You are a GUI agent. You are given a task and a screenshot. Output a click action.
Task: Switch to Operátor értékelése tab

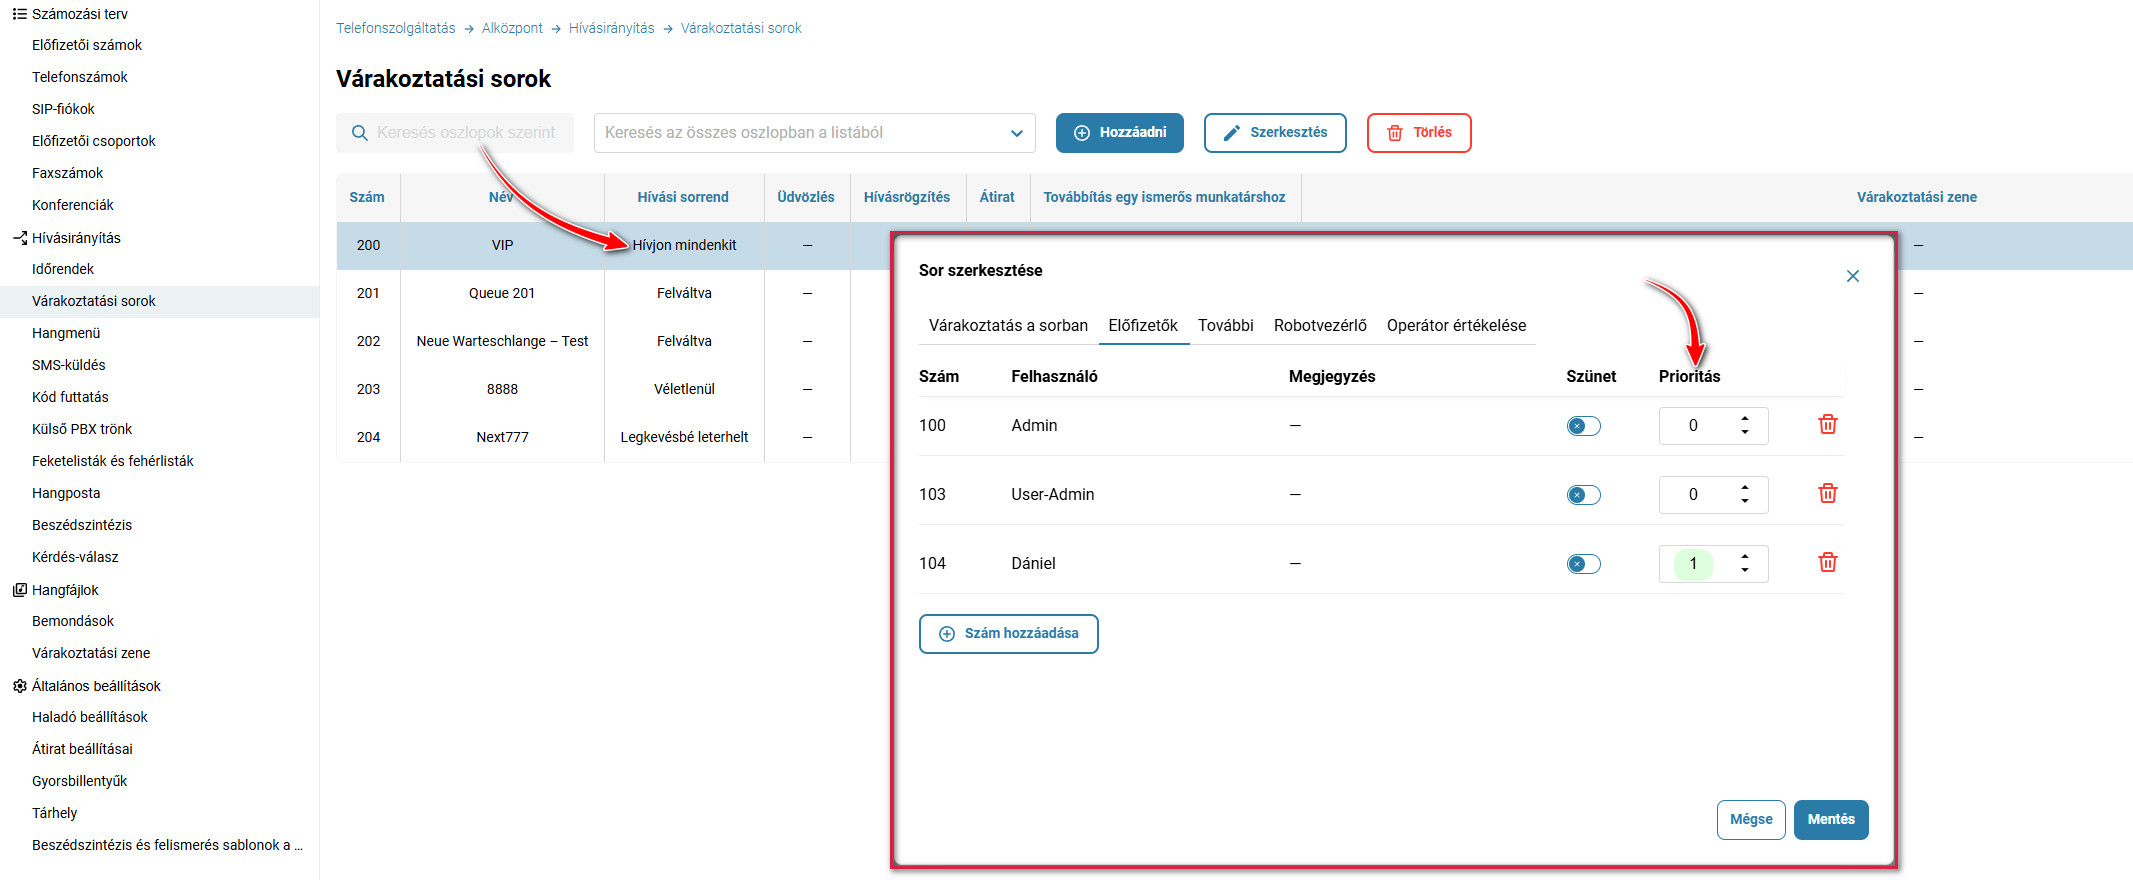(x=1456, y=326)
